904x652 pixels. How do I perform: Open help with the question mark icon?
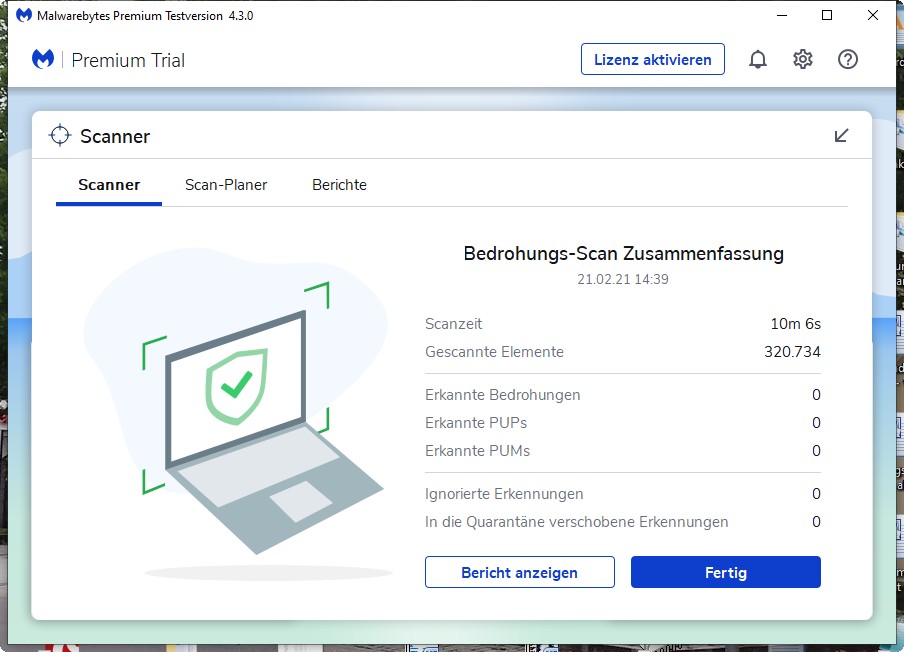[847, 59]
